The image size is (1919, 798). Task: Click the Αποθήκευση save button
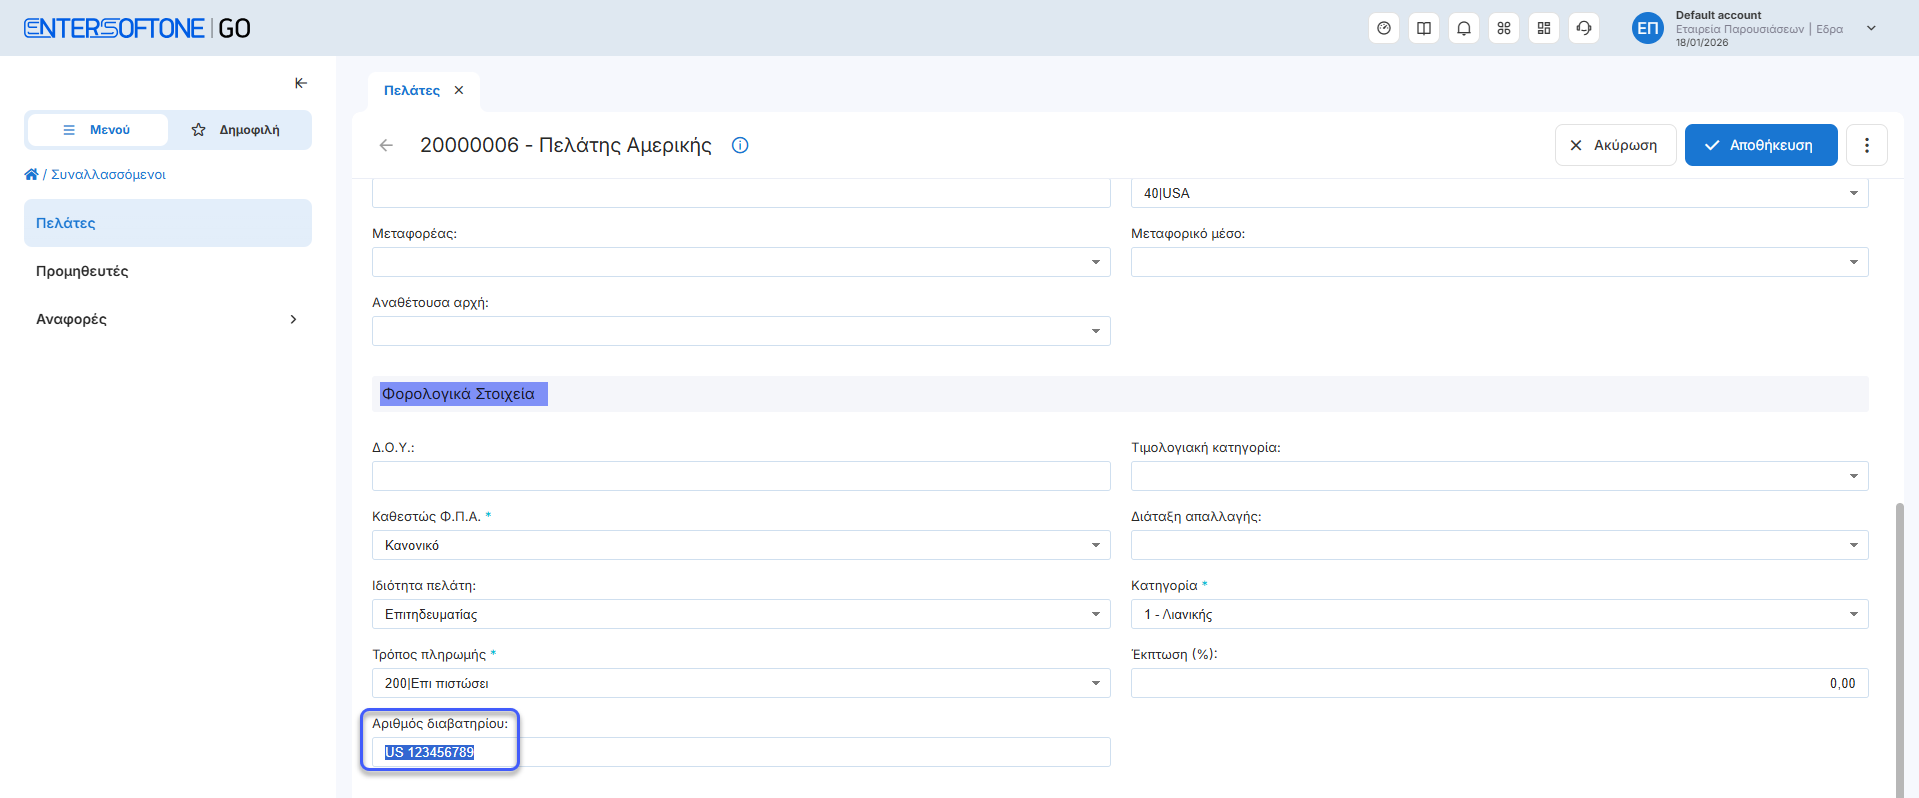tap(1760, 145)
